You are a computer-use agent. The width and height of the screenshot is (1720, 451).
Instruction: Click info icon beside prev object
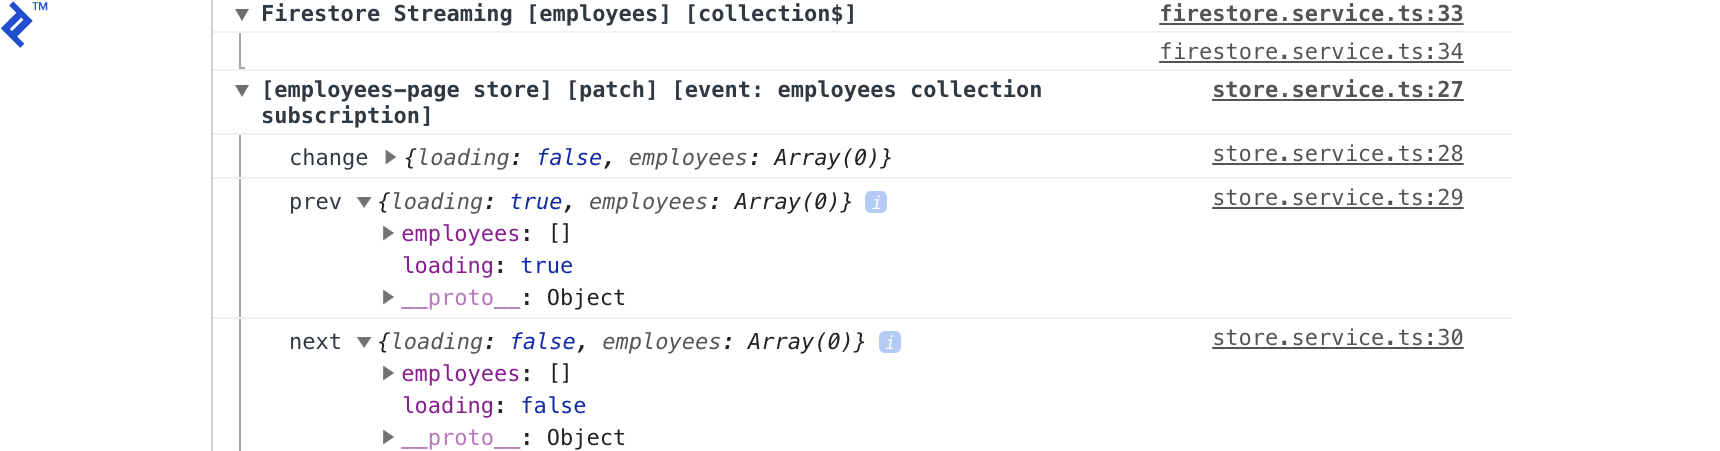876,202
